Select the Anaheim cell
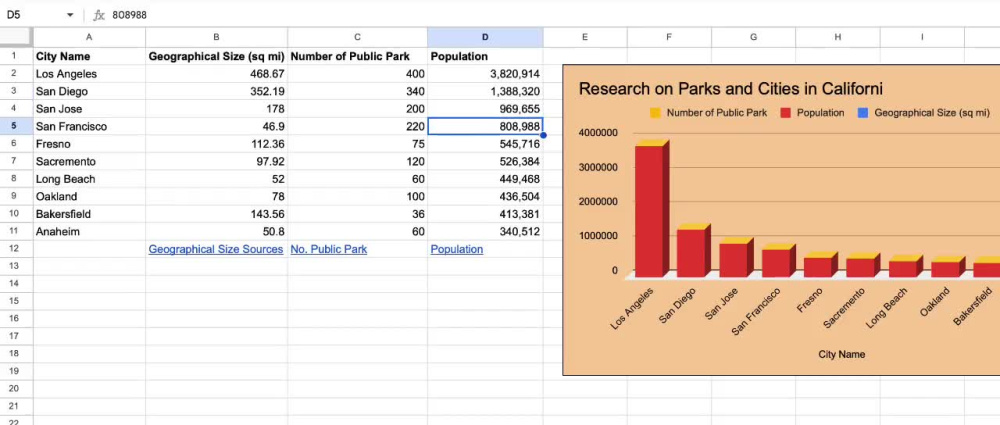Image resolution: width=1000 pixels, height=425 pixels. click(89, 232)
